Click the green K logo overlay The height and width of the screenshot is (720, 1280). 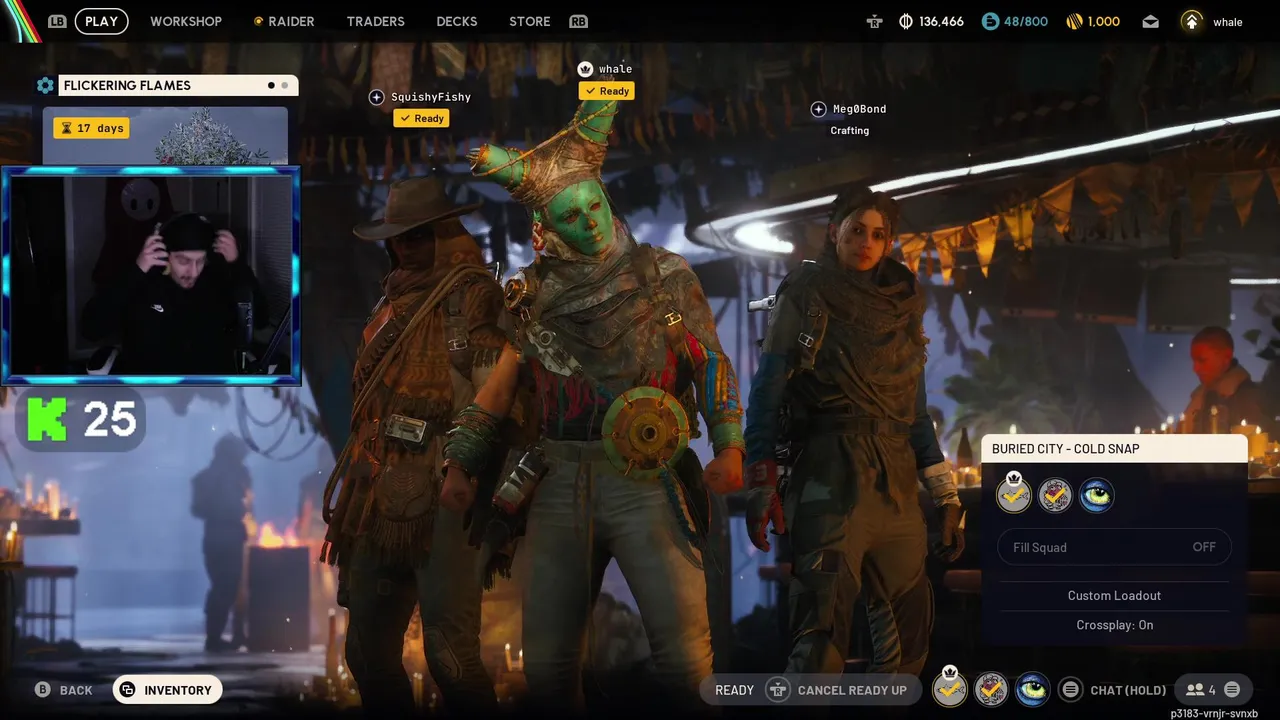pos(47,420)
